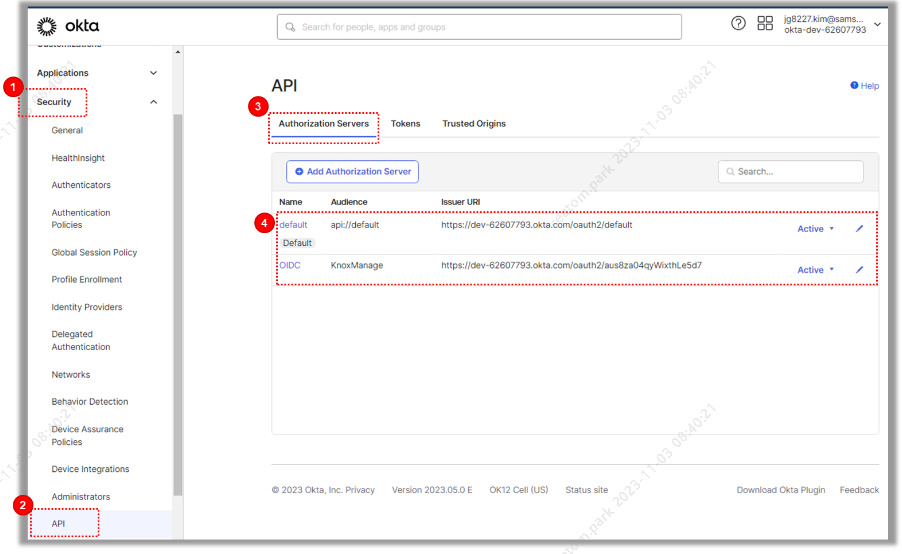Open Authentication Policies in sidebar
This screenshot has width=902, height=554.
[x=81, y=219]
